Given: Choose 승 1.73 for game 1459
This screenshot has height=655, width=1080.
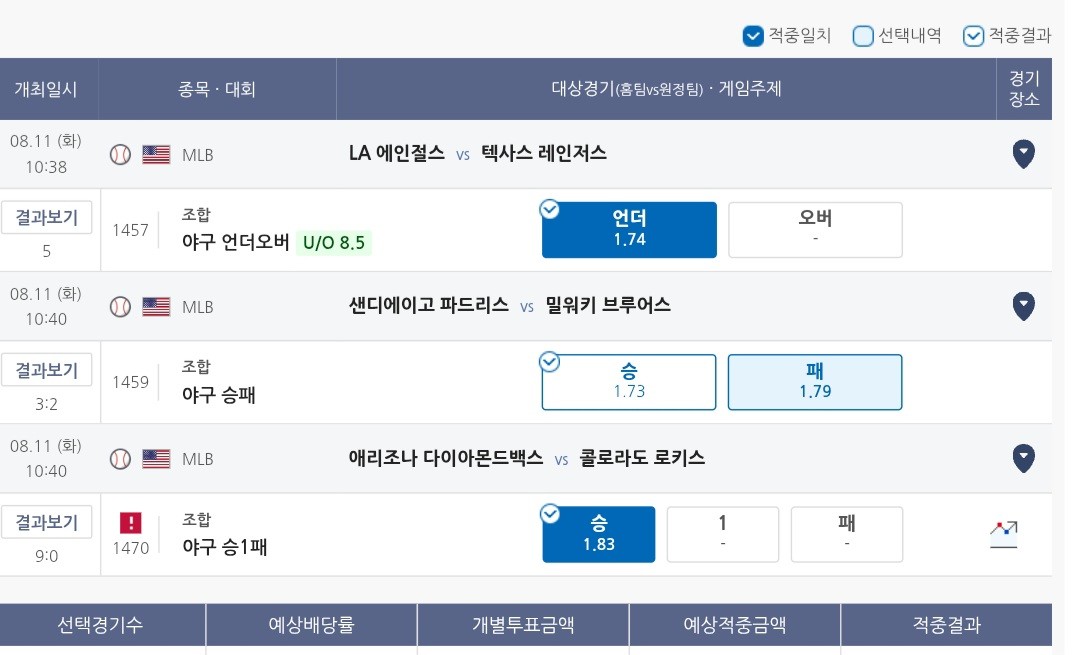Looking at the screenshot, I should (629, 382).
